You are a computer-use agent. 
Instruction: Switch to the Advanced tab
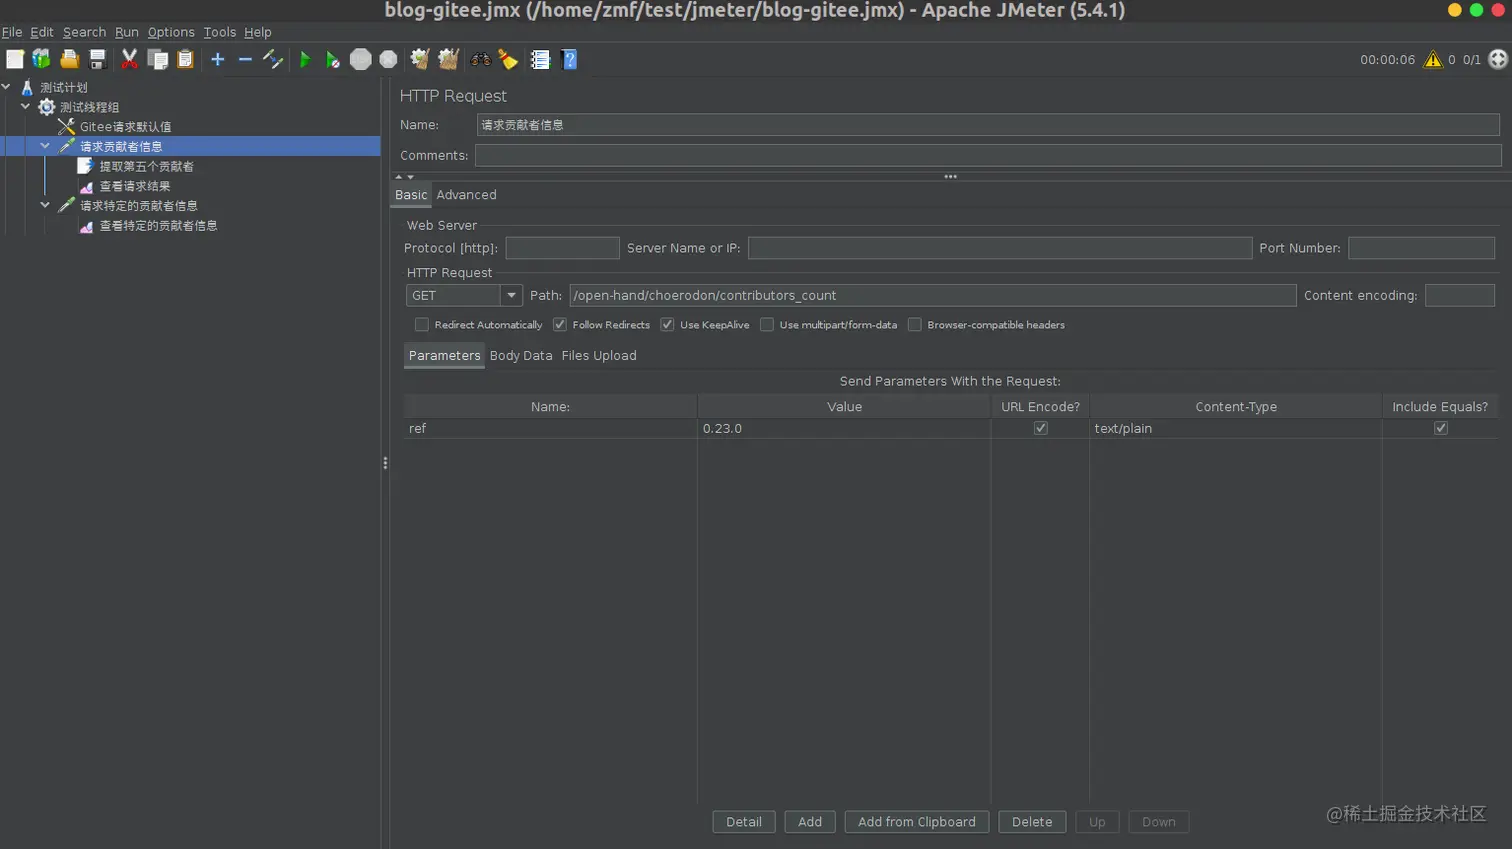click(466, 195)
